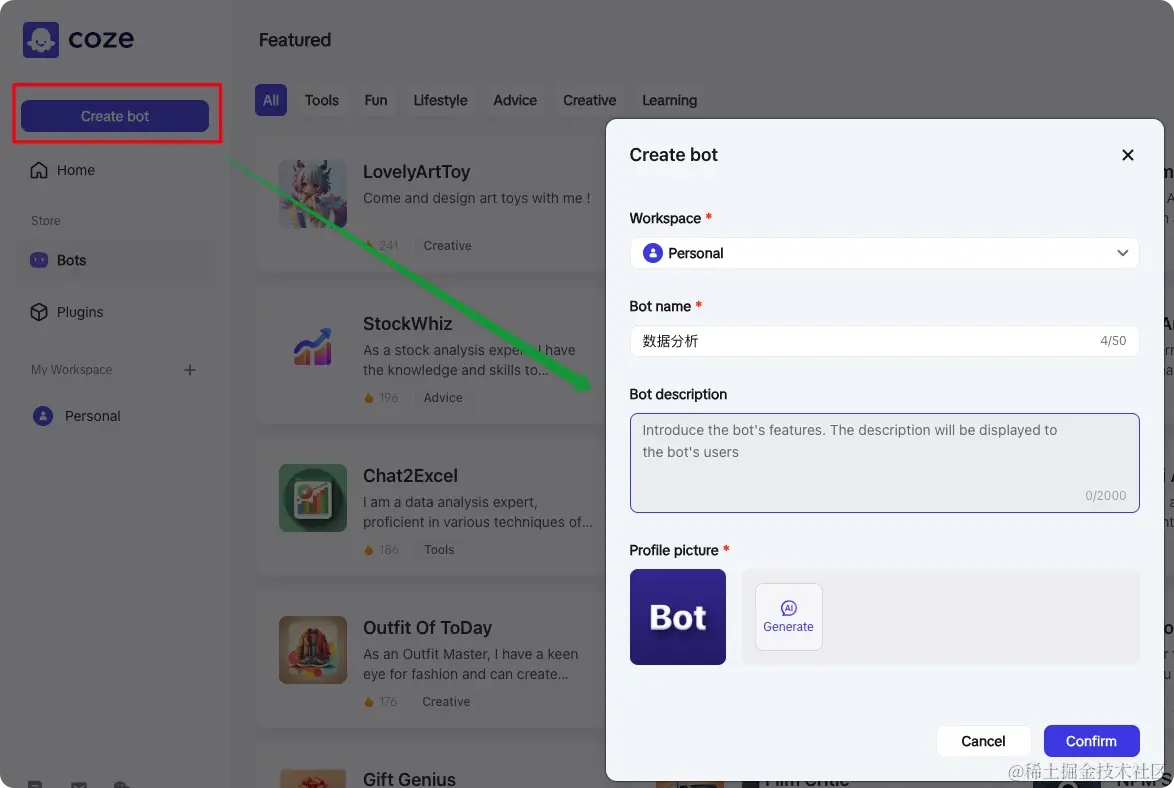Switch to the Creative category tab
1174x788 pixels.
coord(589,100)
